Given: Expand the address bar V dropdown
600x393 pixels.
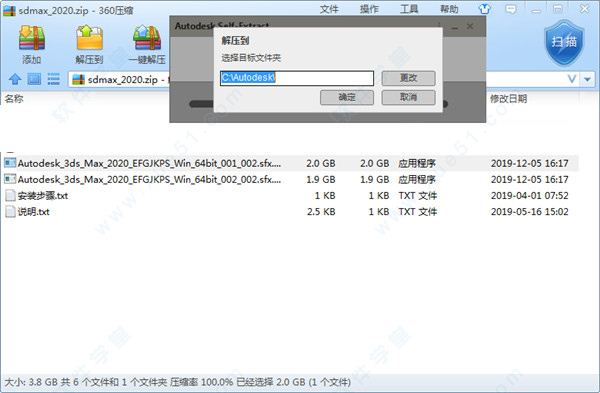Looking at the screenshot, I should tap(572, 79).
